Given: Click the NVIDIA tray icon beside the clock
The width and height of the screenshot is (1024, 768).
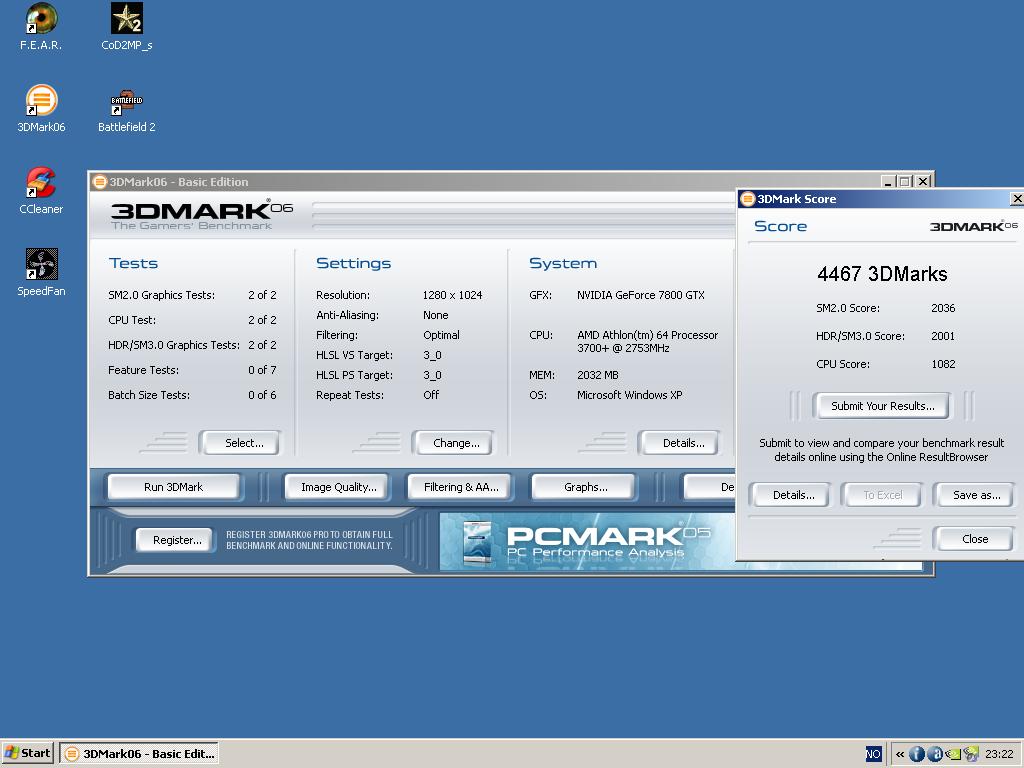Looking at the screenshot, I should (x=971, y=754).
